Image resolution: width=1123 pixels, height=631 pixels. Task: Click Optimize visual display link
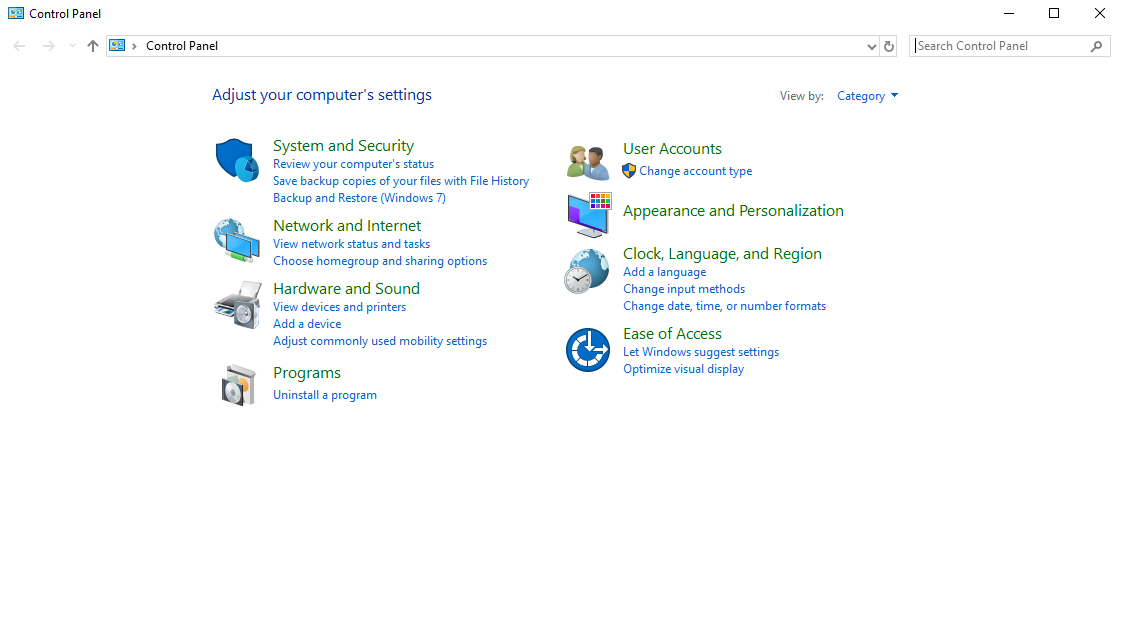(683, 370)
